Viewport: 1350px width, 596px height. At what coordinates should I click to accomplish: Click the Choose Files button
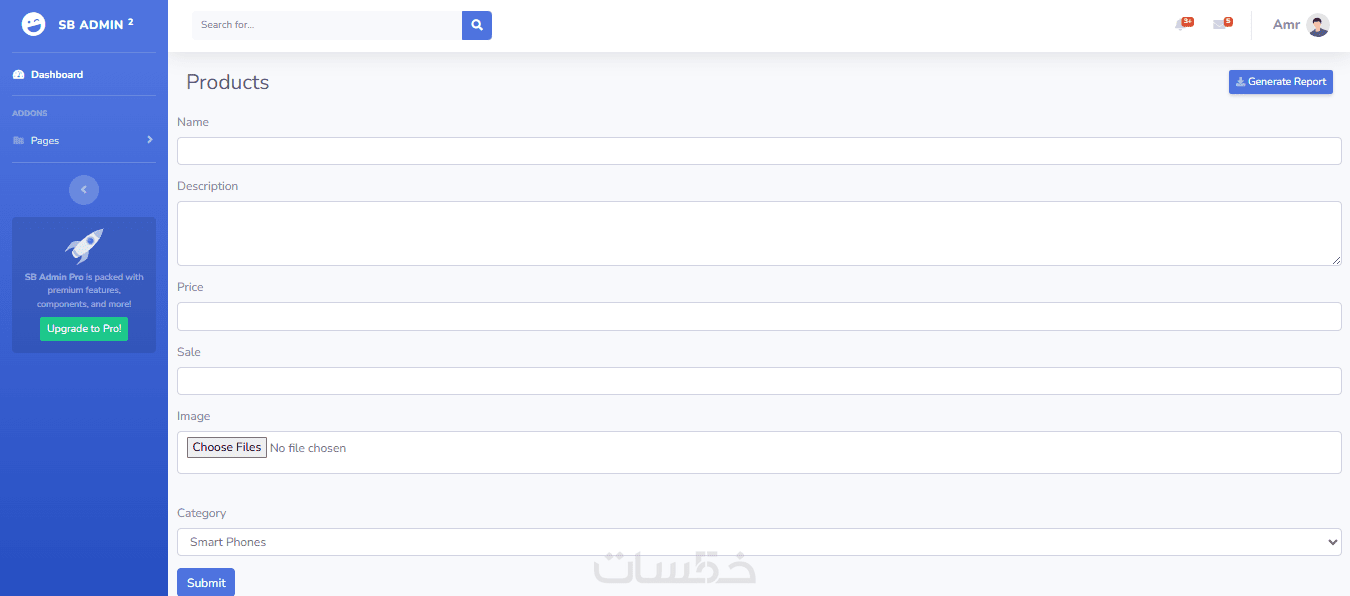point(227,448)
